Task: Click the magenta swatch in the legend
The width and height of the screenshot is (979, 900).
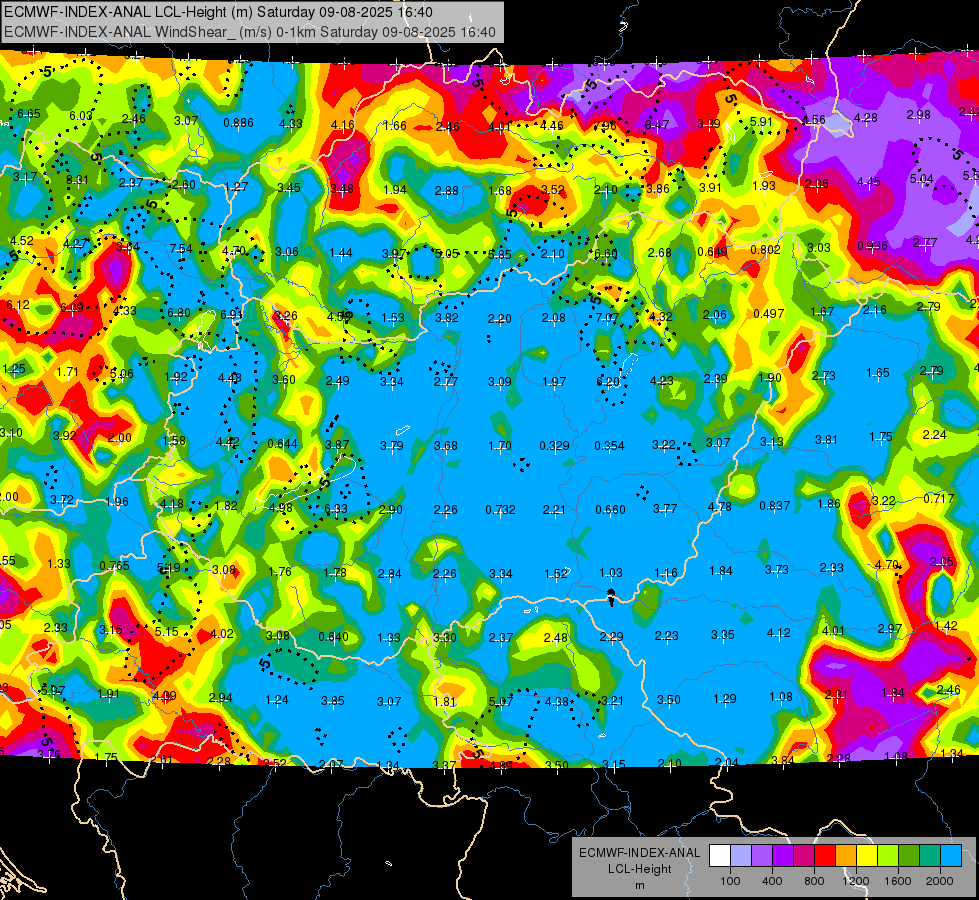Action: (x=804, y=856)
